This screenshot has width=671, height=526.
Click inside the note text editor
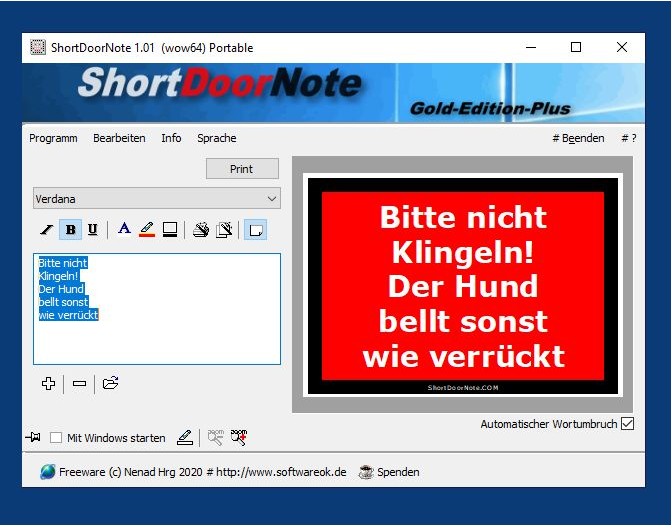click(x=157, y=309)
